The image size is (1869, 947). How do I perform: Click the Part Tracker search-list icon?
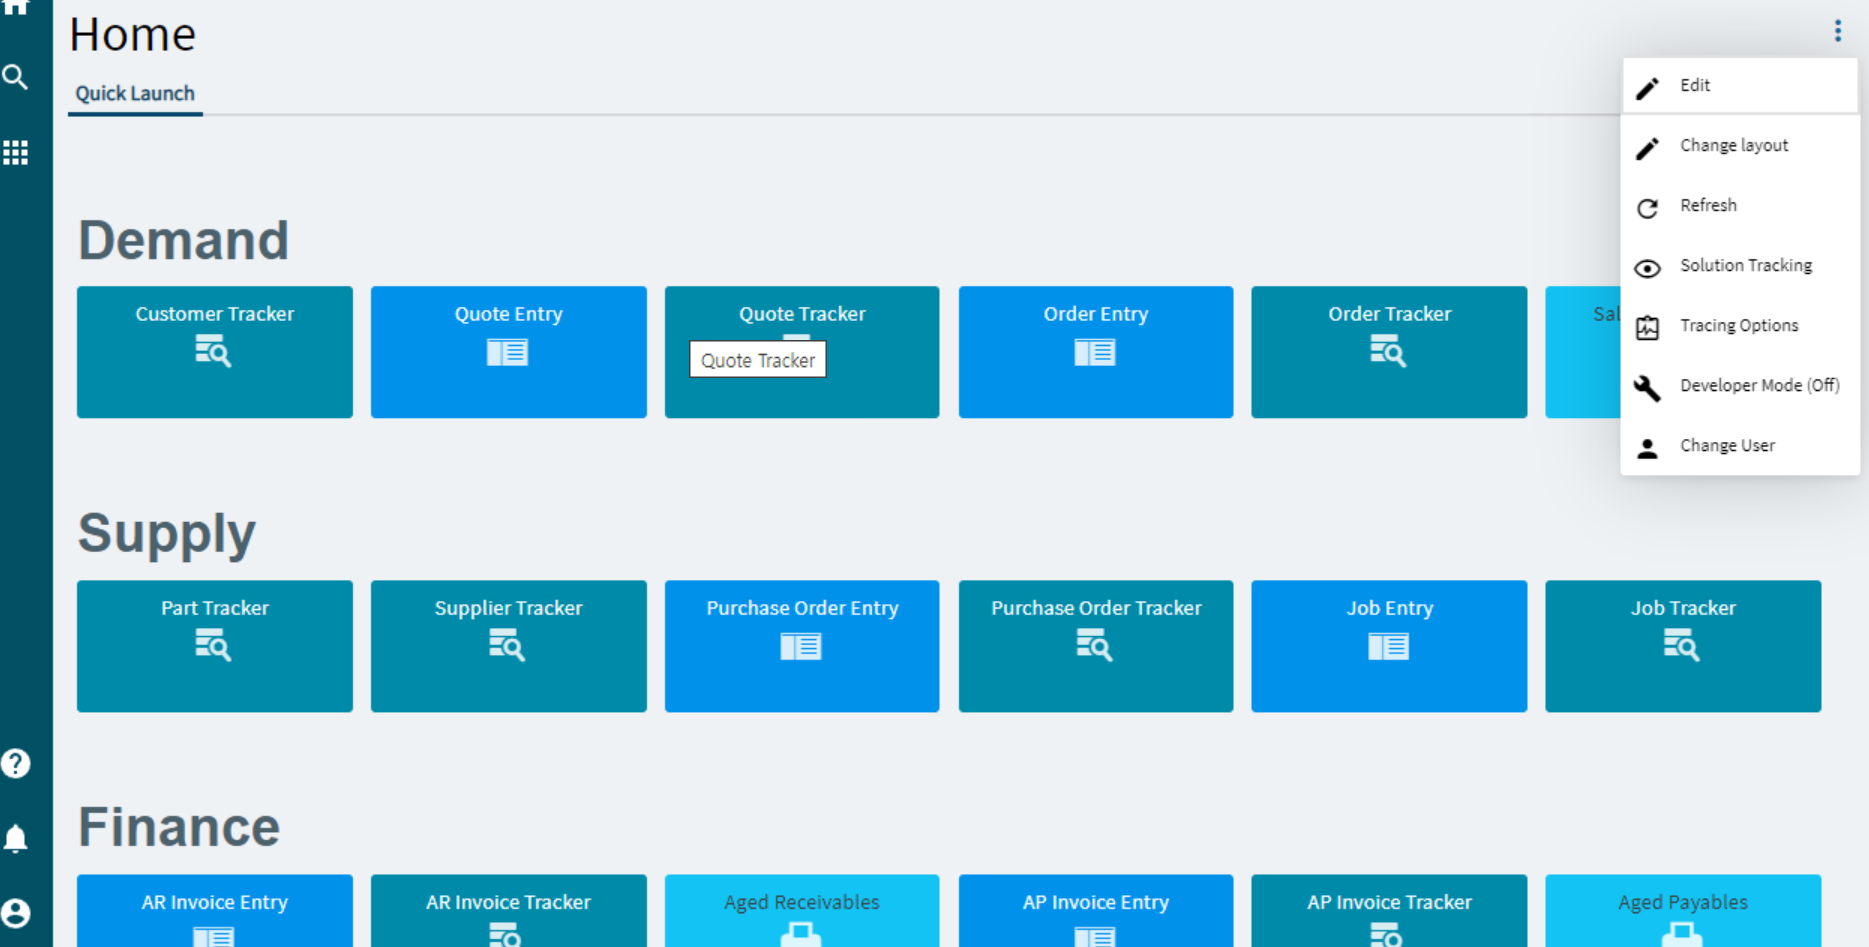pyautogui.click(x=213, y=645)
